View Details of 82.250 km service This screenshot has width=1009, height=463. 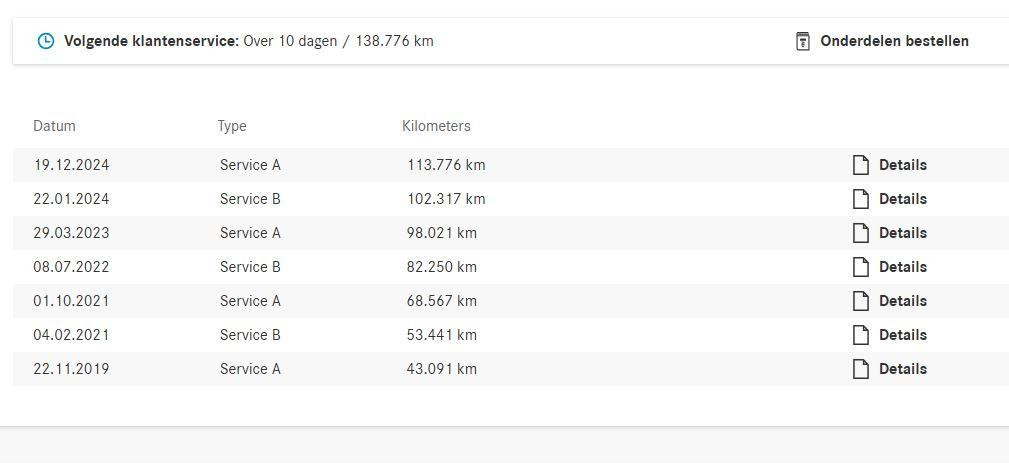[x=903, y=267]
